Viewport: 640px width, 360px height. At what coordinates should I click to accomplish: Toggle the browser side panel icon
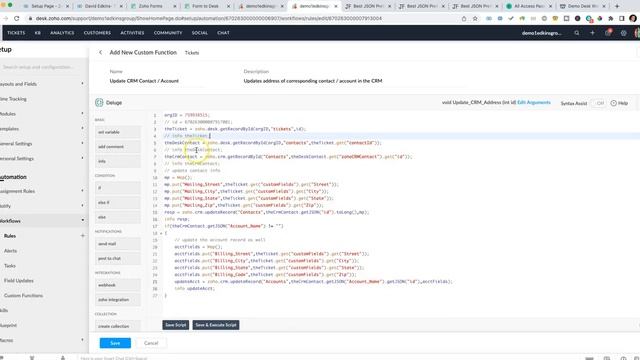pyautogui.click(x=622, y=18)
